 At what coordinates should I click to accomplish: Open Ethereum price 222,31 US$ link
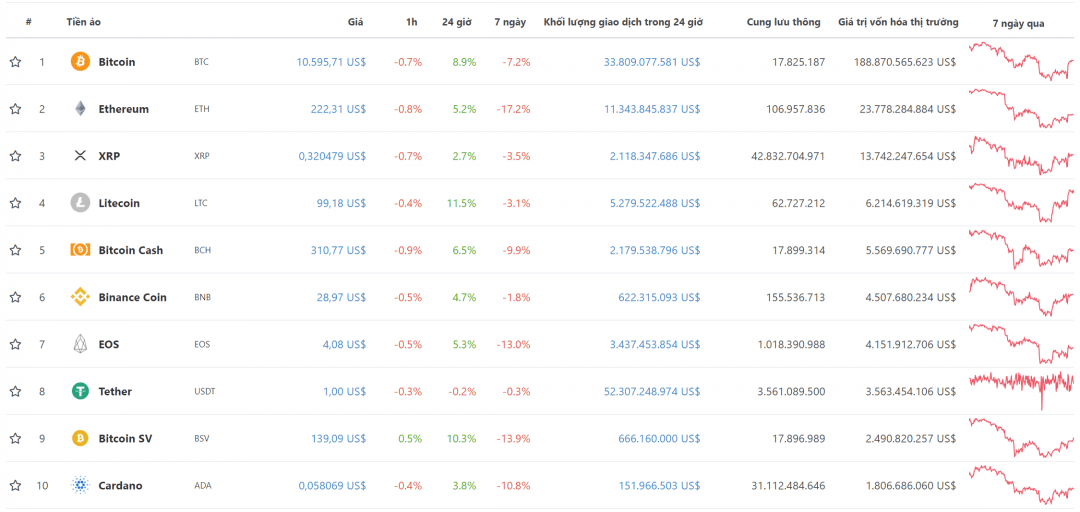click(x=338, y=109)
